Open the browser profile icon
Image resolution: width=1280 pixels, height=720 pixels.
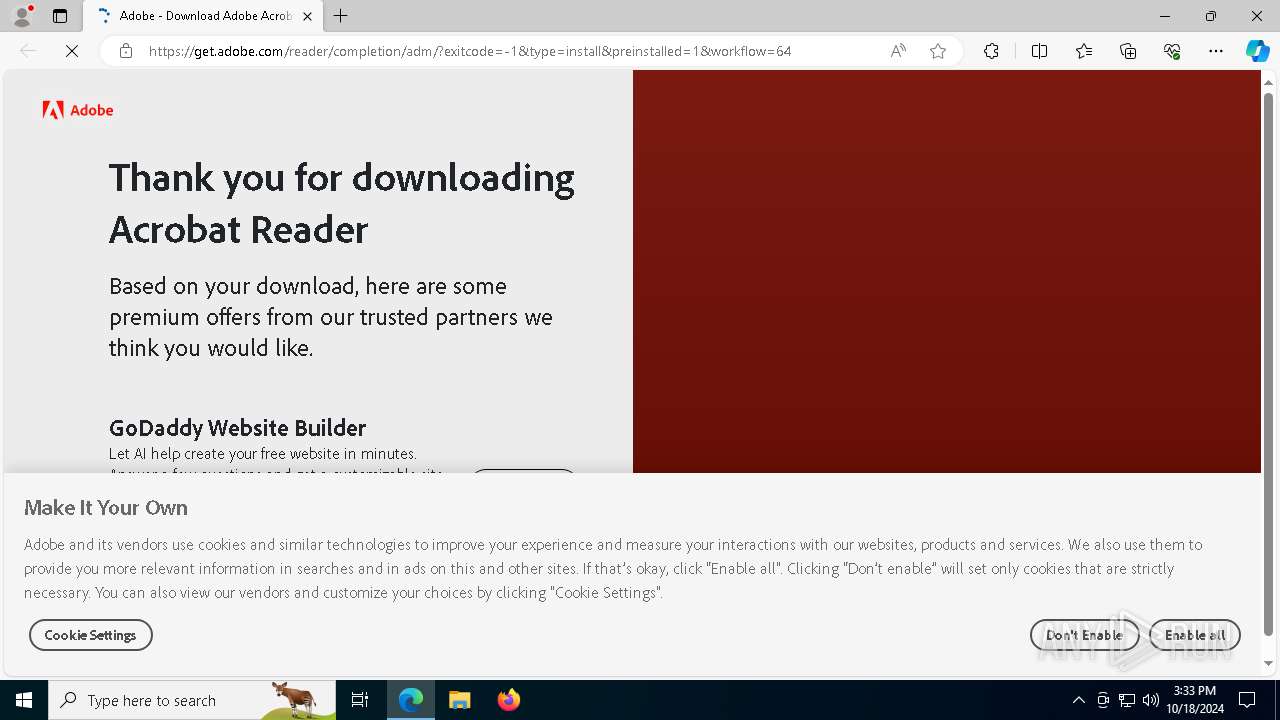22,16
